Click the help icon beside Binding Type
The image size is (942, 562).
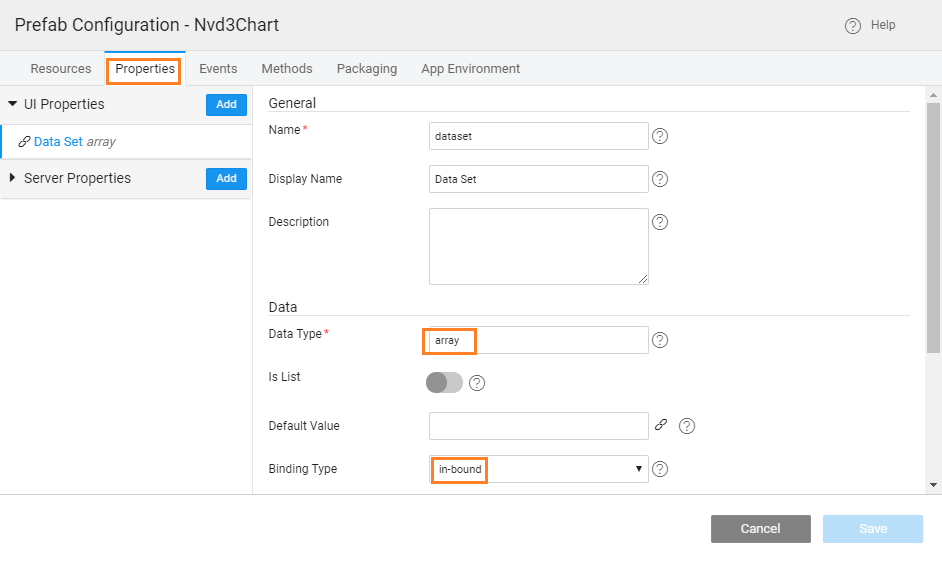click(x=659, y=469)
